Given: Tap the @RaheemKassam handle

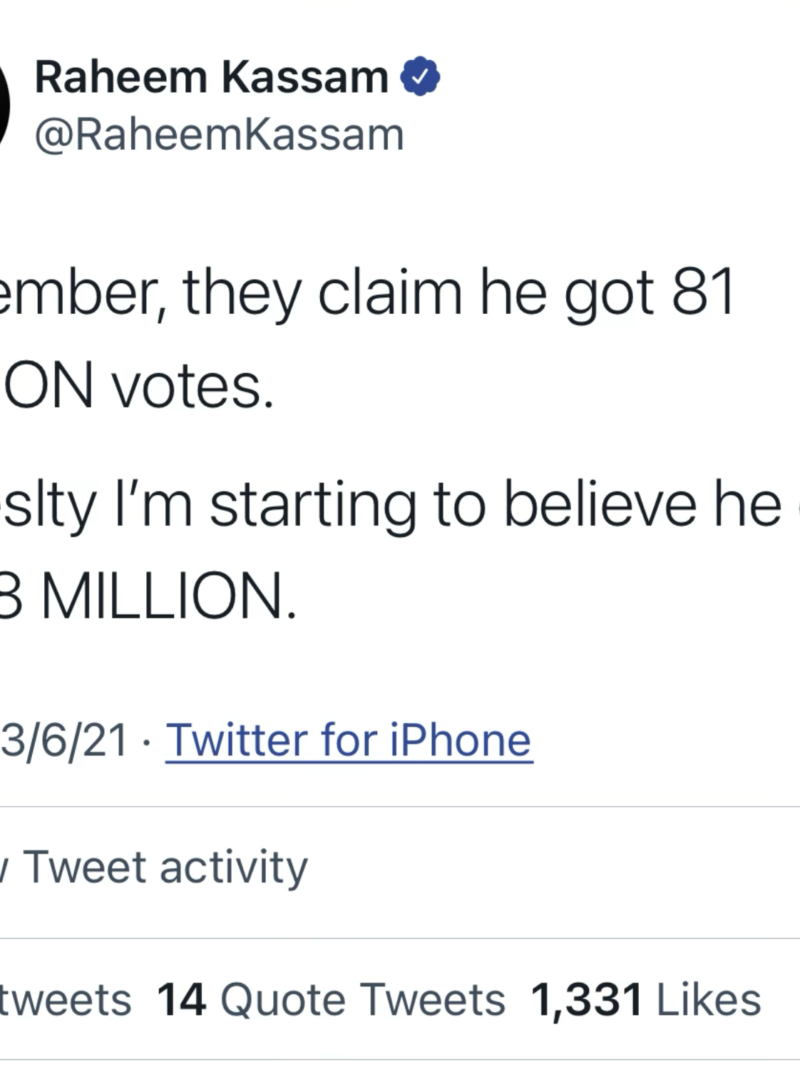Looking at the screenshot, I should pos(219,134).
